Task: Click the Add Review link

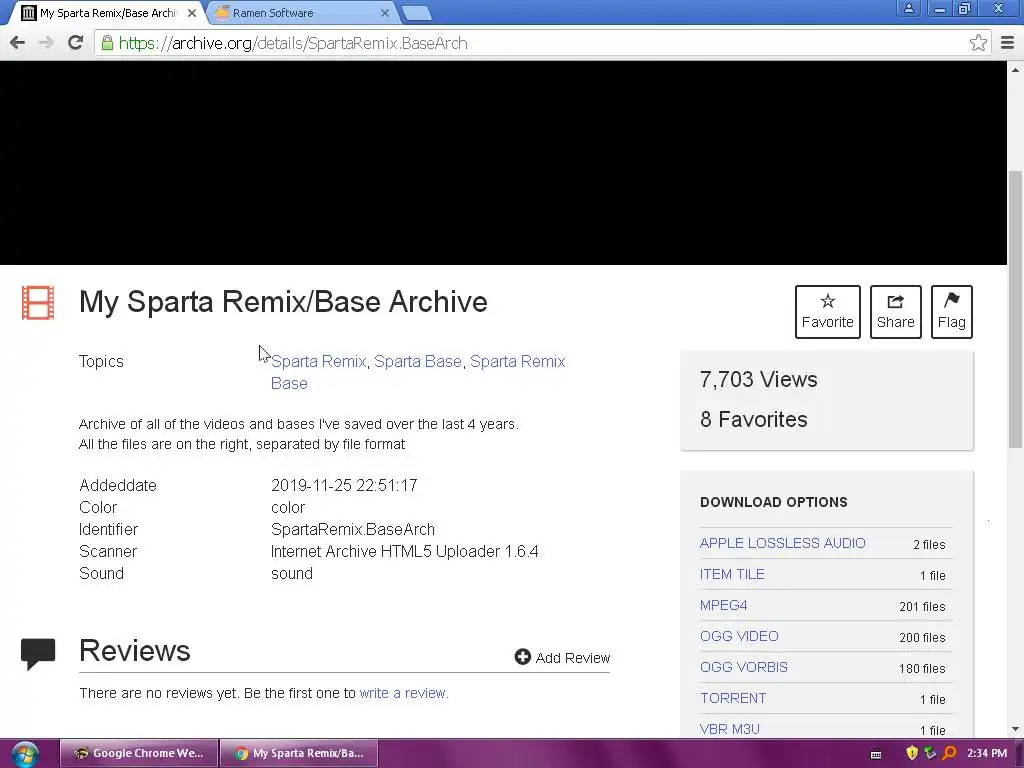Action: [562, 658]
